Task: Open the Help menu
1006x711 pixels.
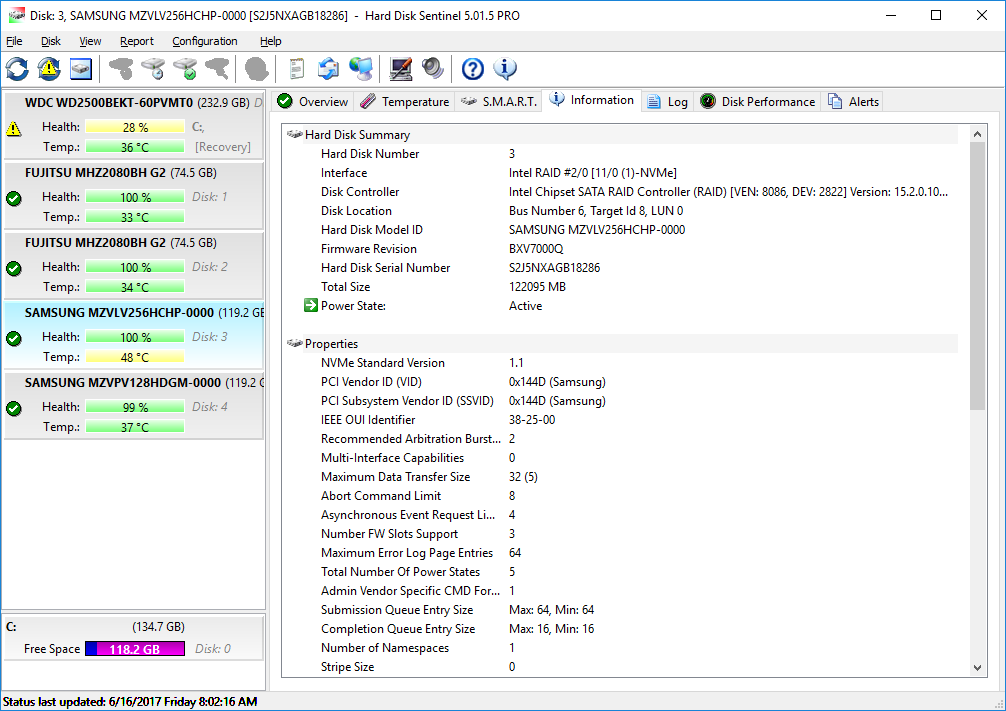Action: [270, 41]
